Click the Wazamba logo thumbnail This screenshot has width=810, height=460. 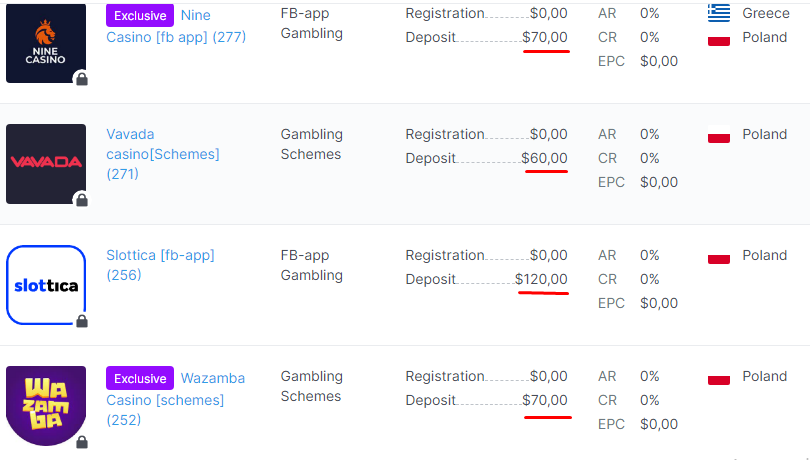tap(46, 406)
